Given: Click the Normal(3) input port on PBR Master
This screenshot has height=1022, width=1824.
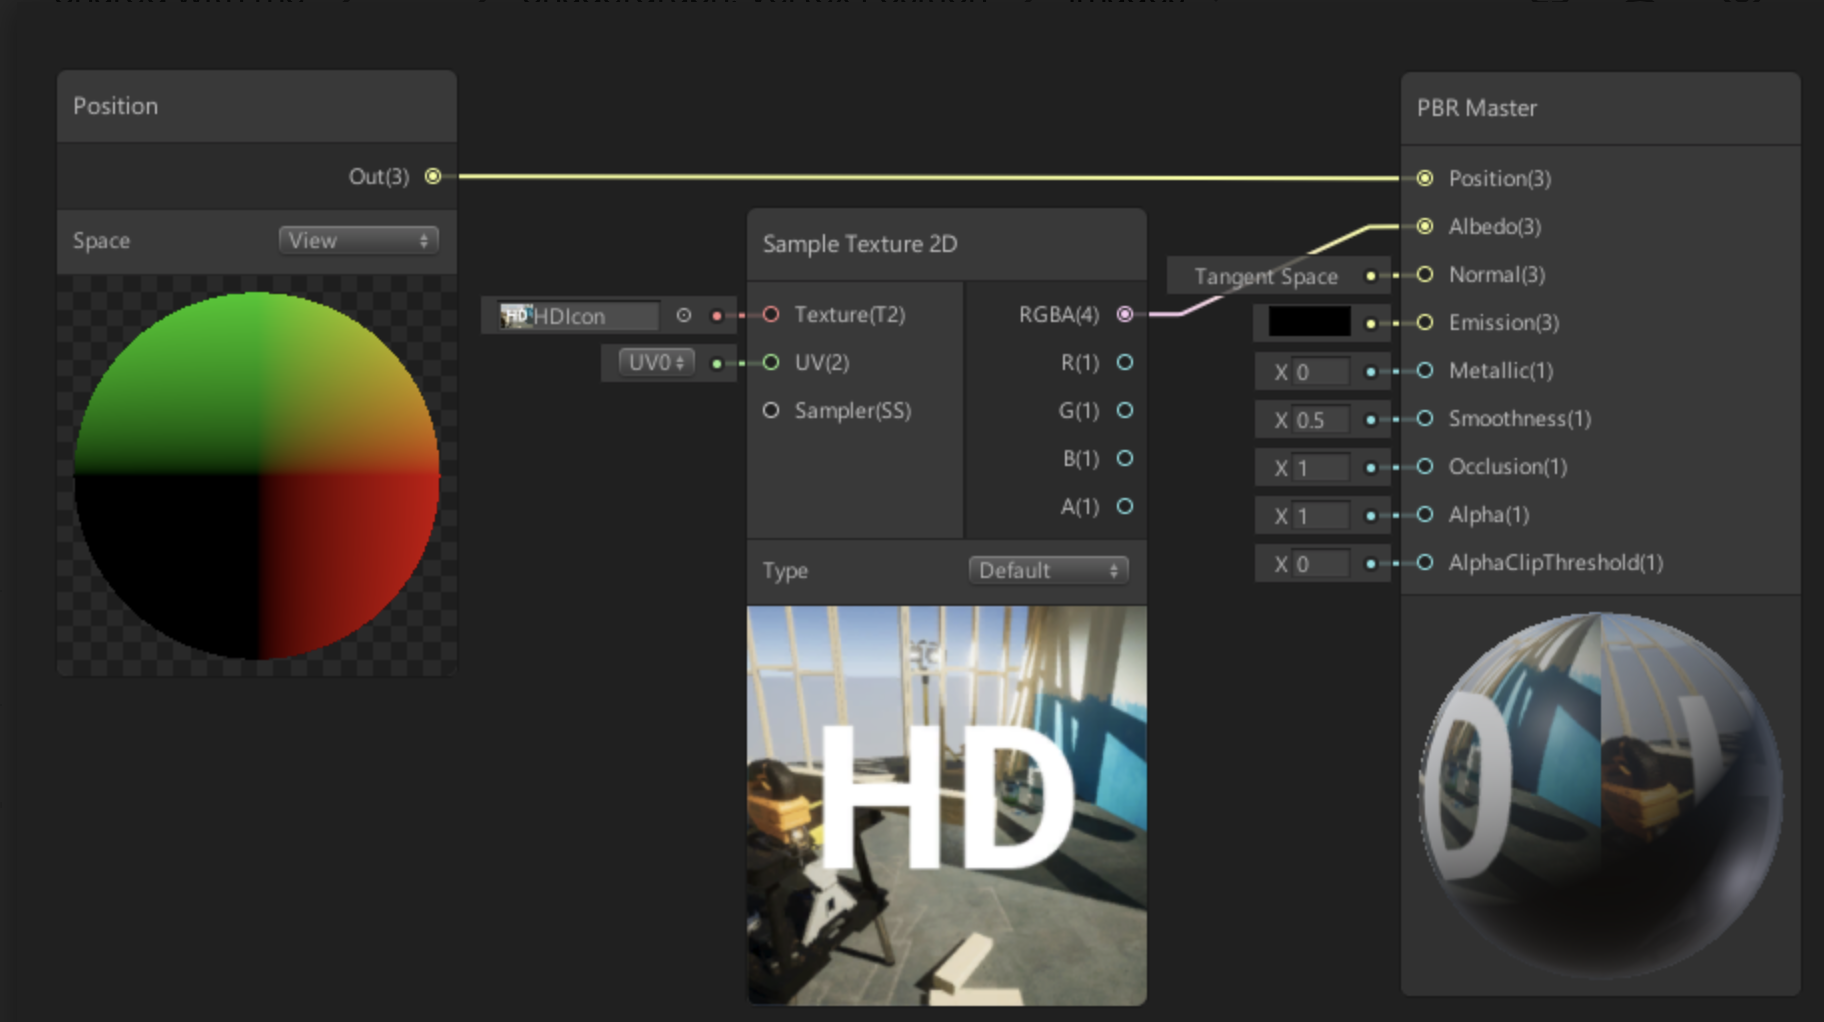Looking at the screenshot, I should [x=1424, y=275].
